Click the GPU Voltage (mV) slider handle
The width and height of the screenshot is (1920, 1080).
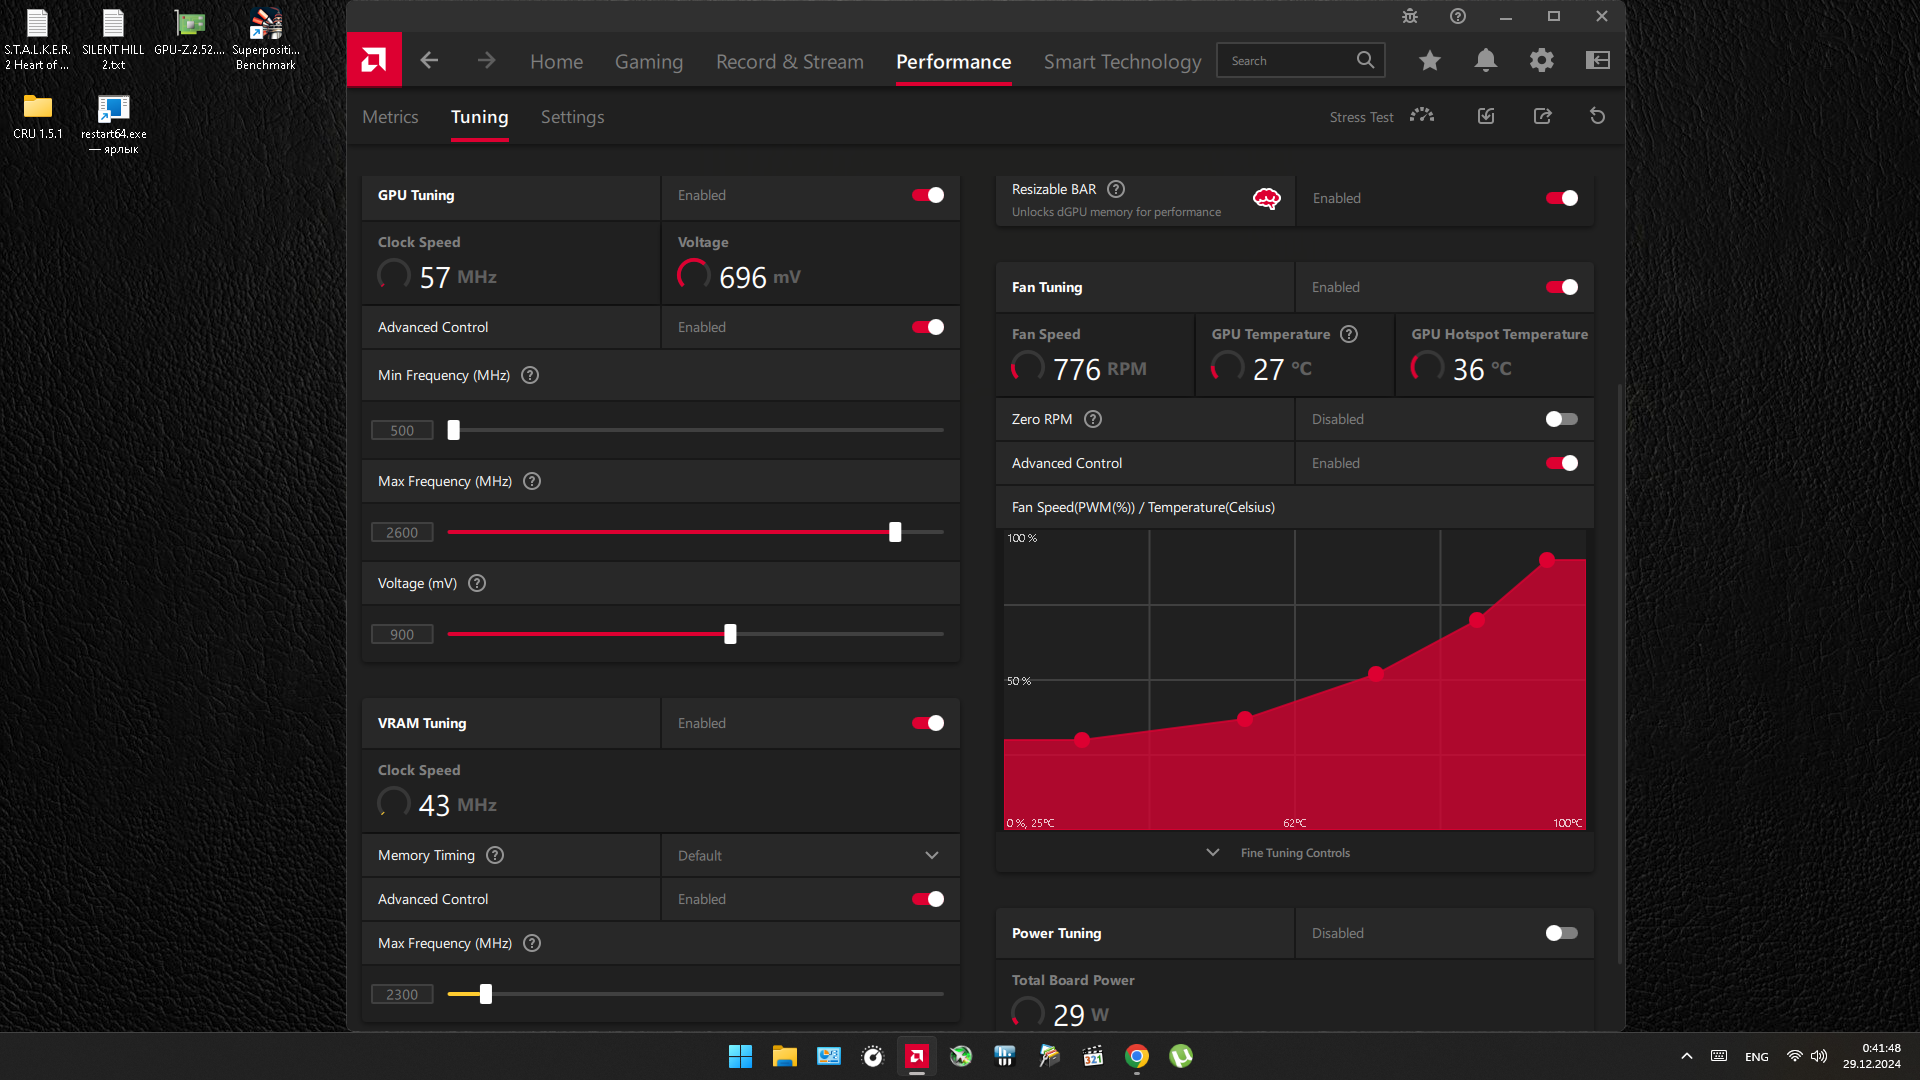click(730, 634)
